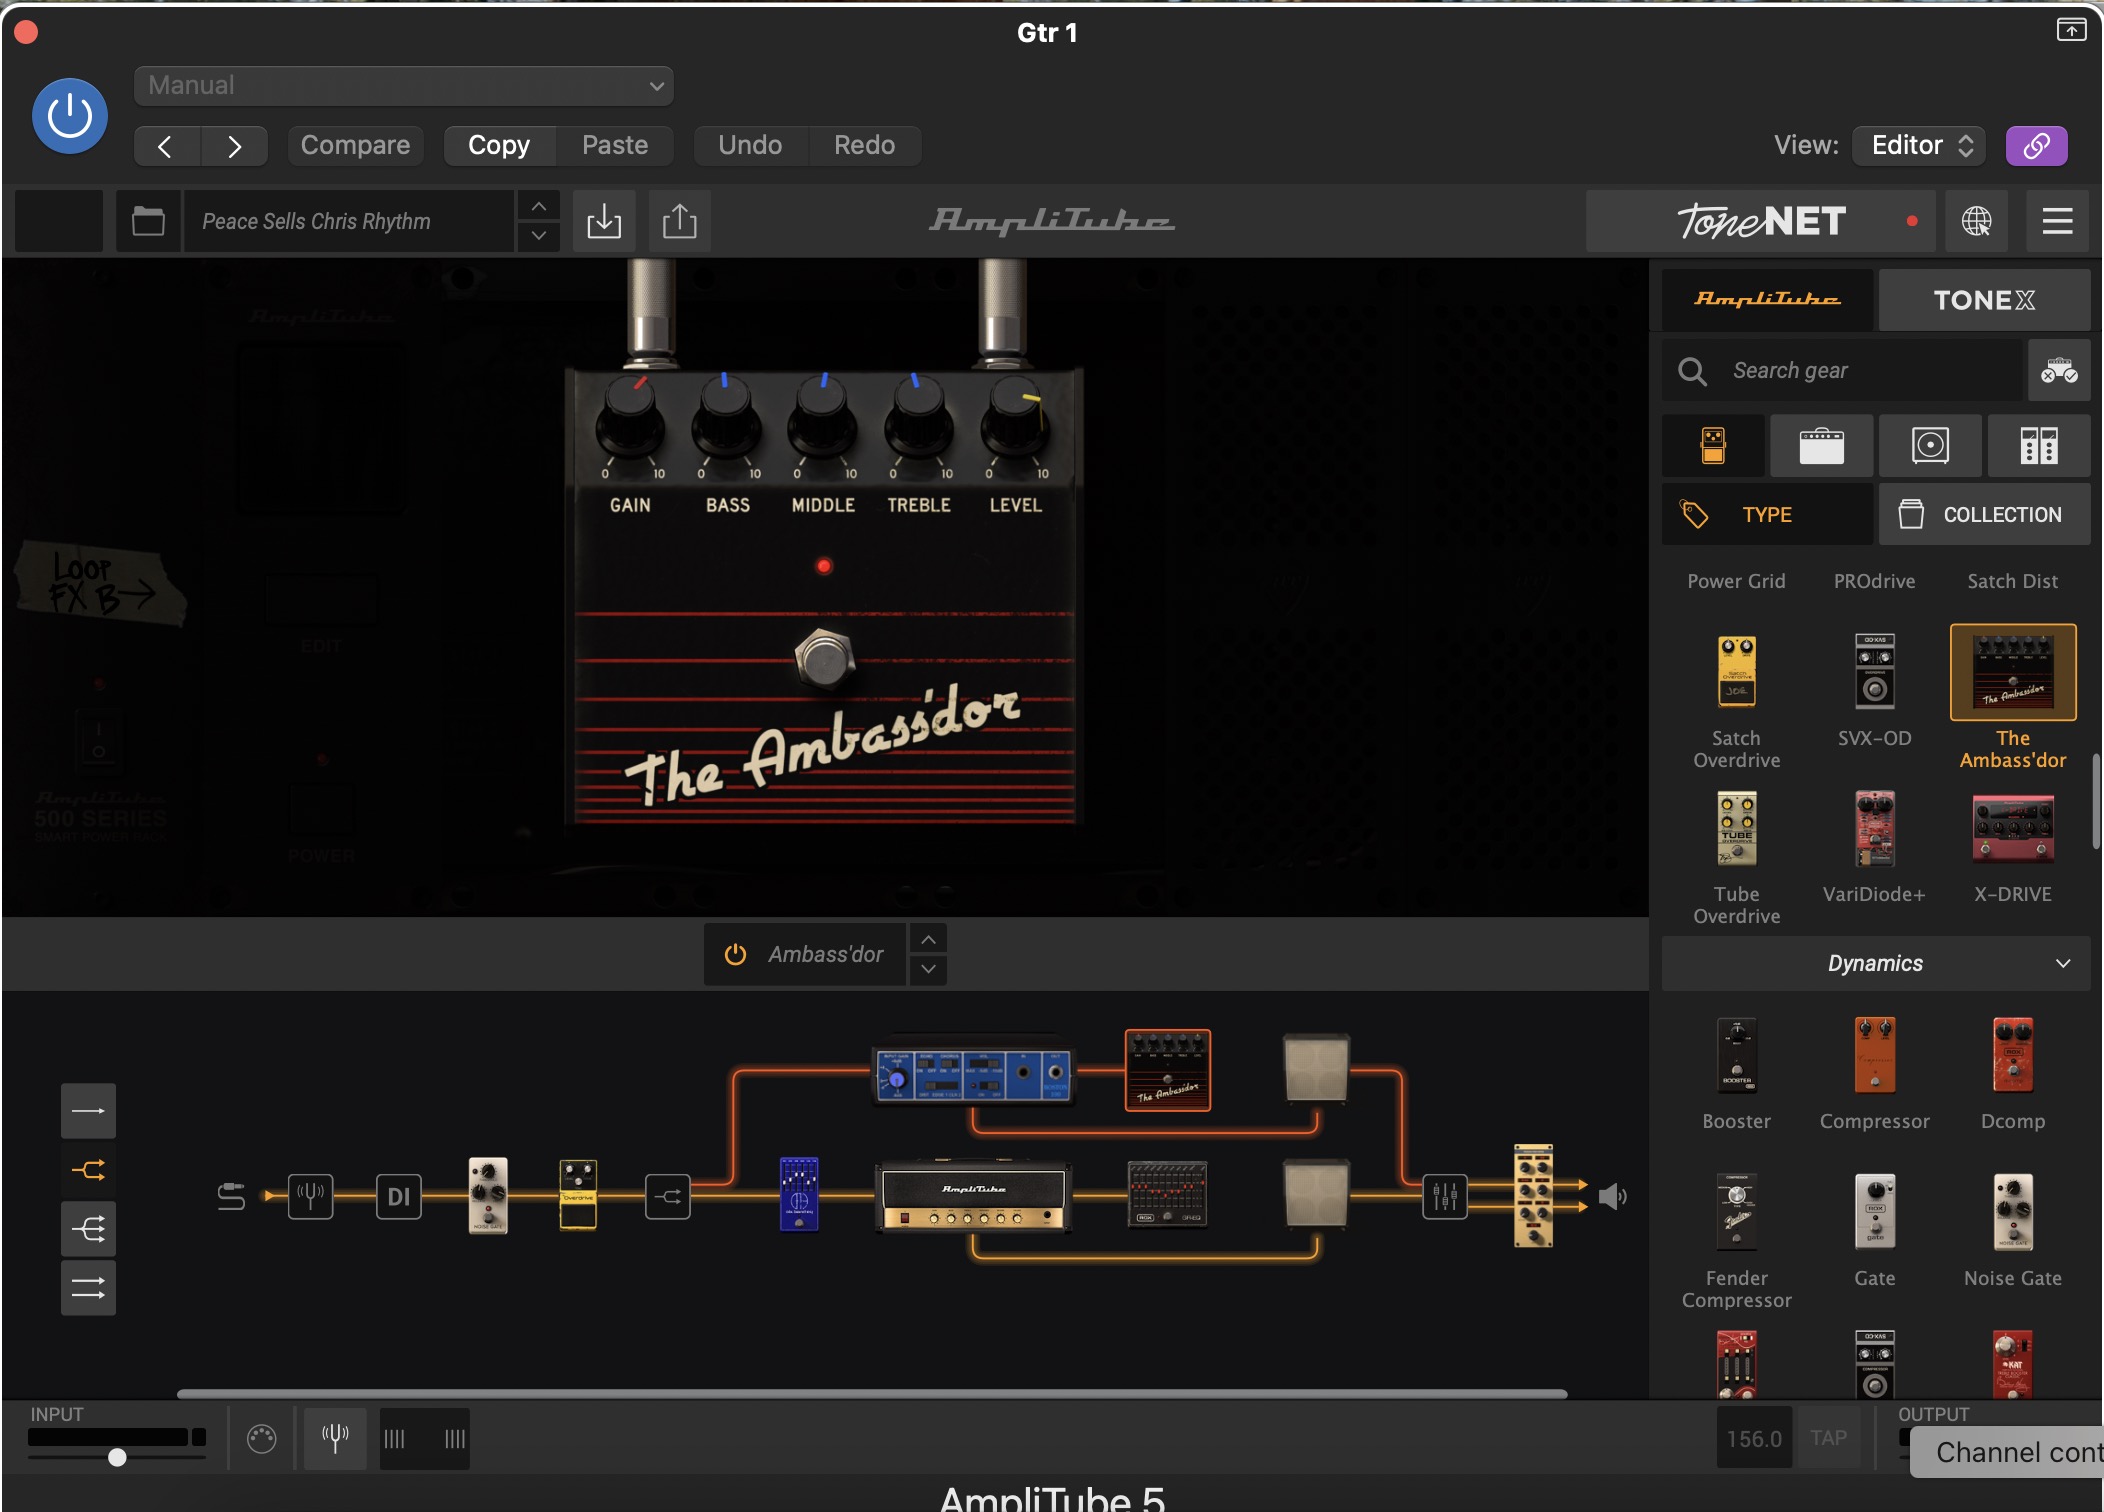Click the Paste button
The image size is (2104, 1512).
(x=615, y=146)
